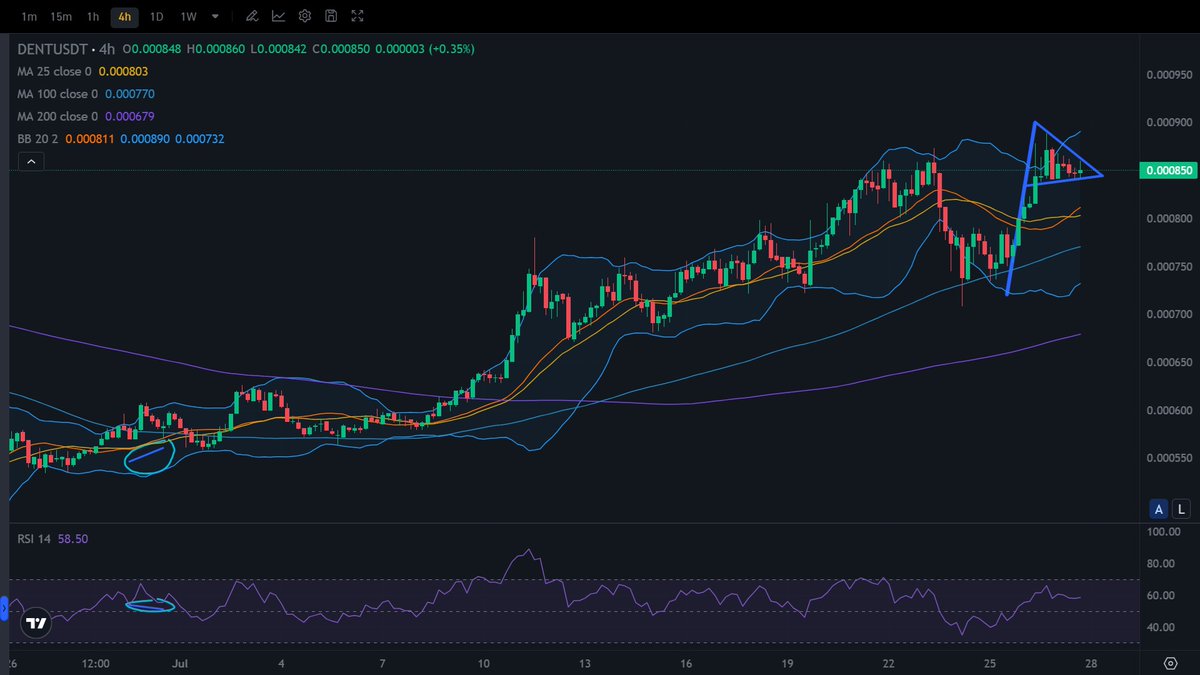Viewport: 1200px width, 675px height.
Task: Switch to the 1D timeframe
Action: pos(156,16)
